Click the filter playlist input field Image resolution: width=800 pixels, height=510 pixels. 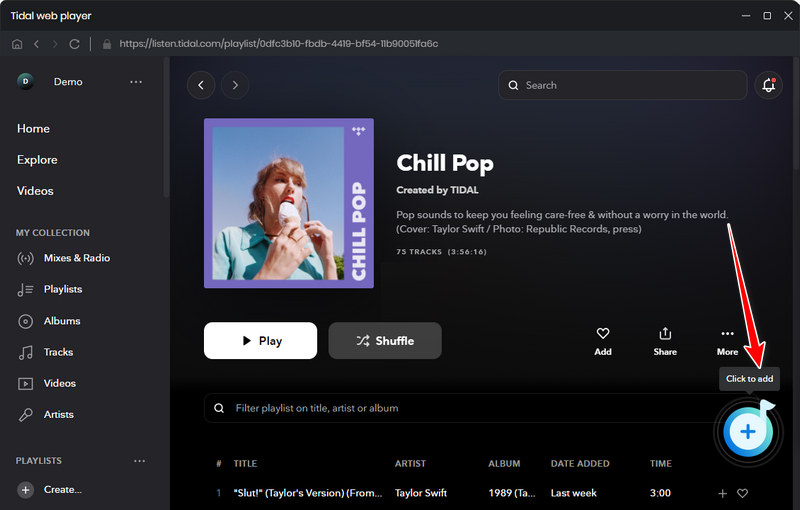459,408
